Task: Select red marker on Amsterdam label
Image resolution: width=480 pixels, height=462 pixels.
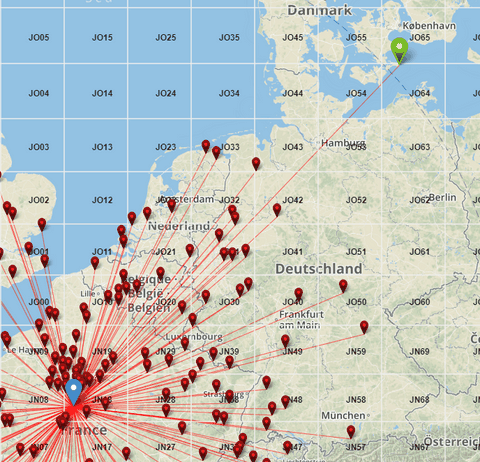Action: tap(171, 206)
